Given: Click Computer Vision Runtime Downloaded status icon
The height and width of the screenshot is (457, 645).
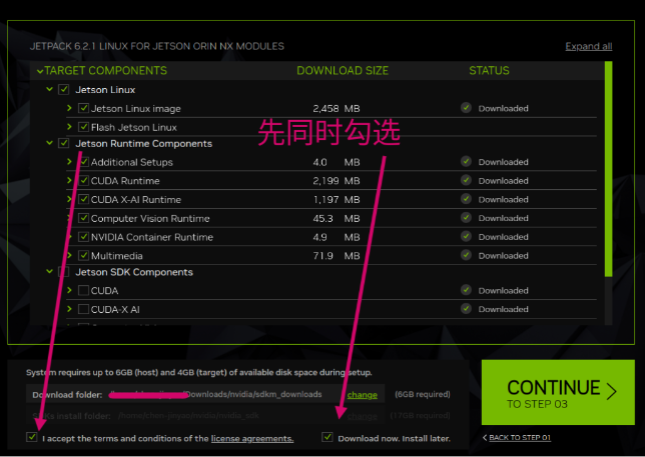Looking at the screenshot, I should [466, 218].
